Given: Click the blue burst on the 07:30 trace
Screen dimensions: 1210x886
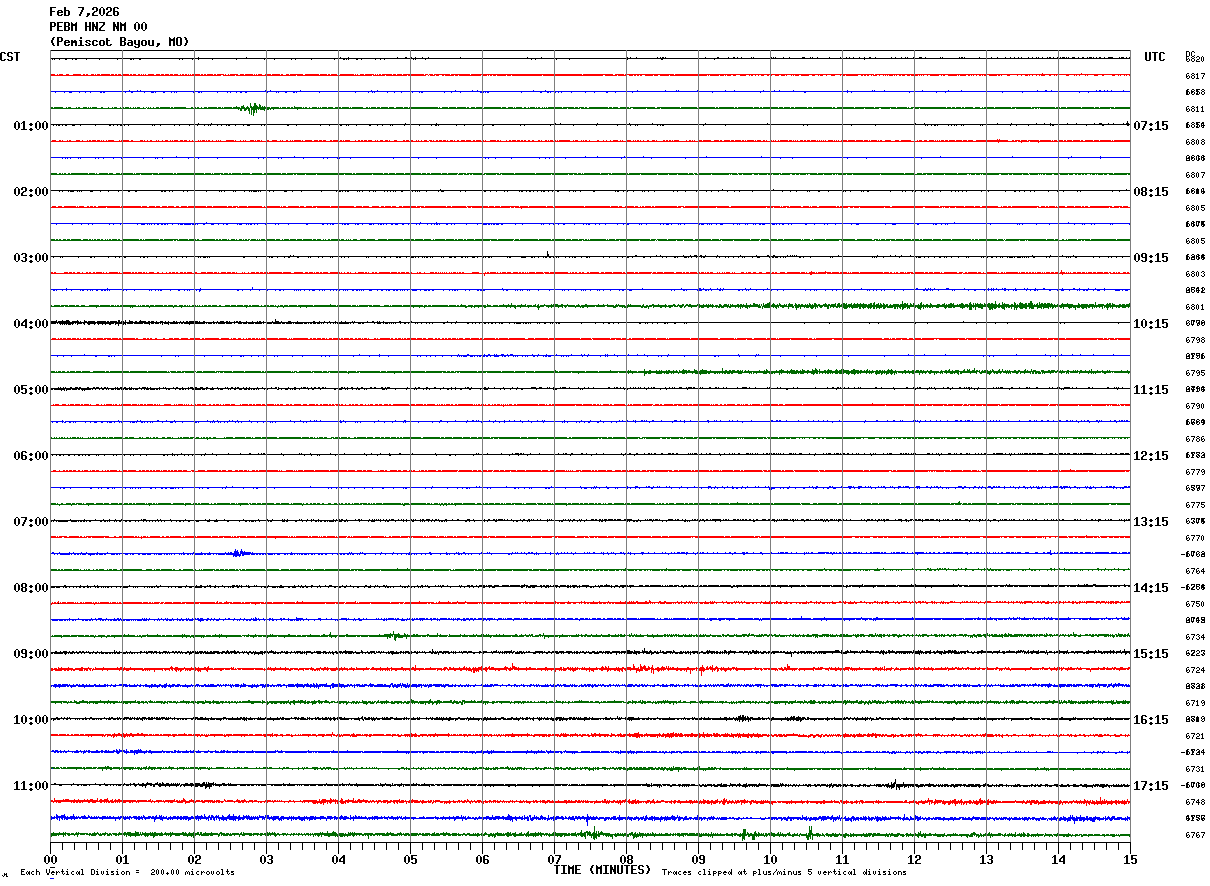Looking at the screenshot, I should click(x=239, y=553).
